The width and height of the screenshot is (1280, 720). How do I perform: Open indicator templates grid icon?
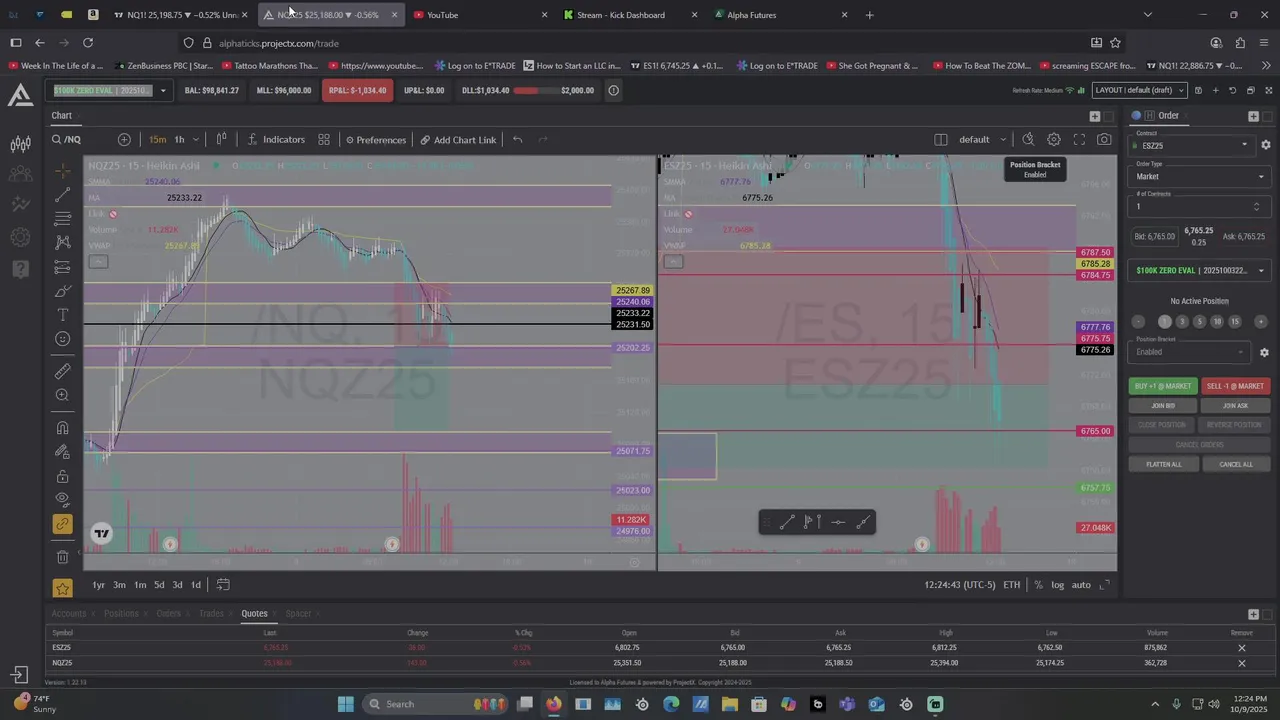click(324, 140)
